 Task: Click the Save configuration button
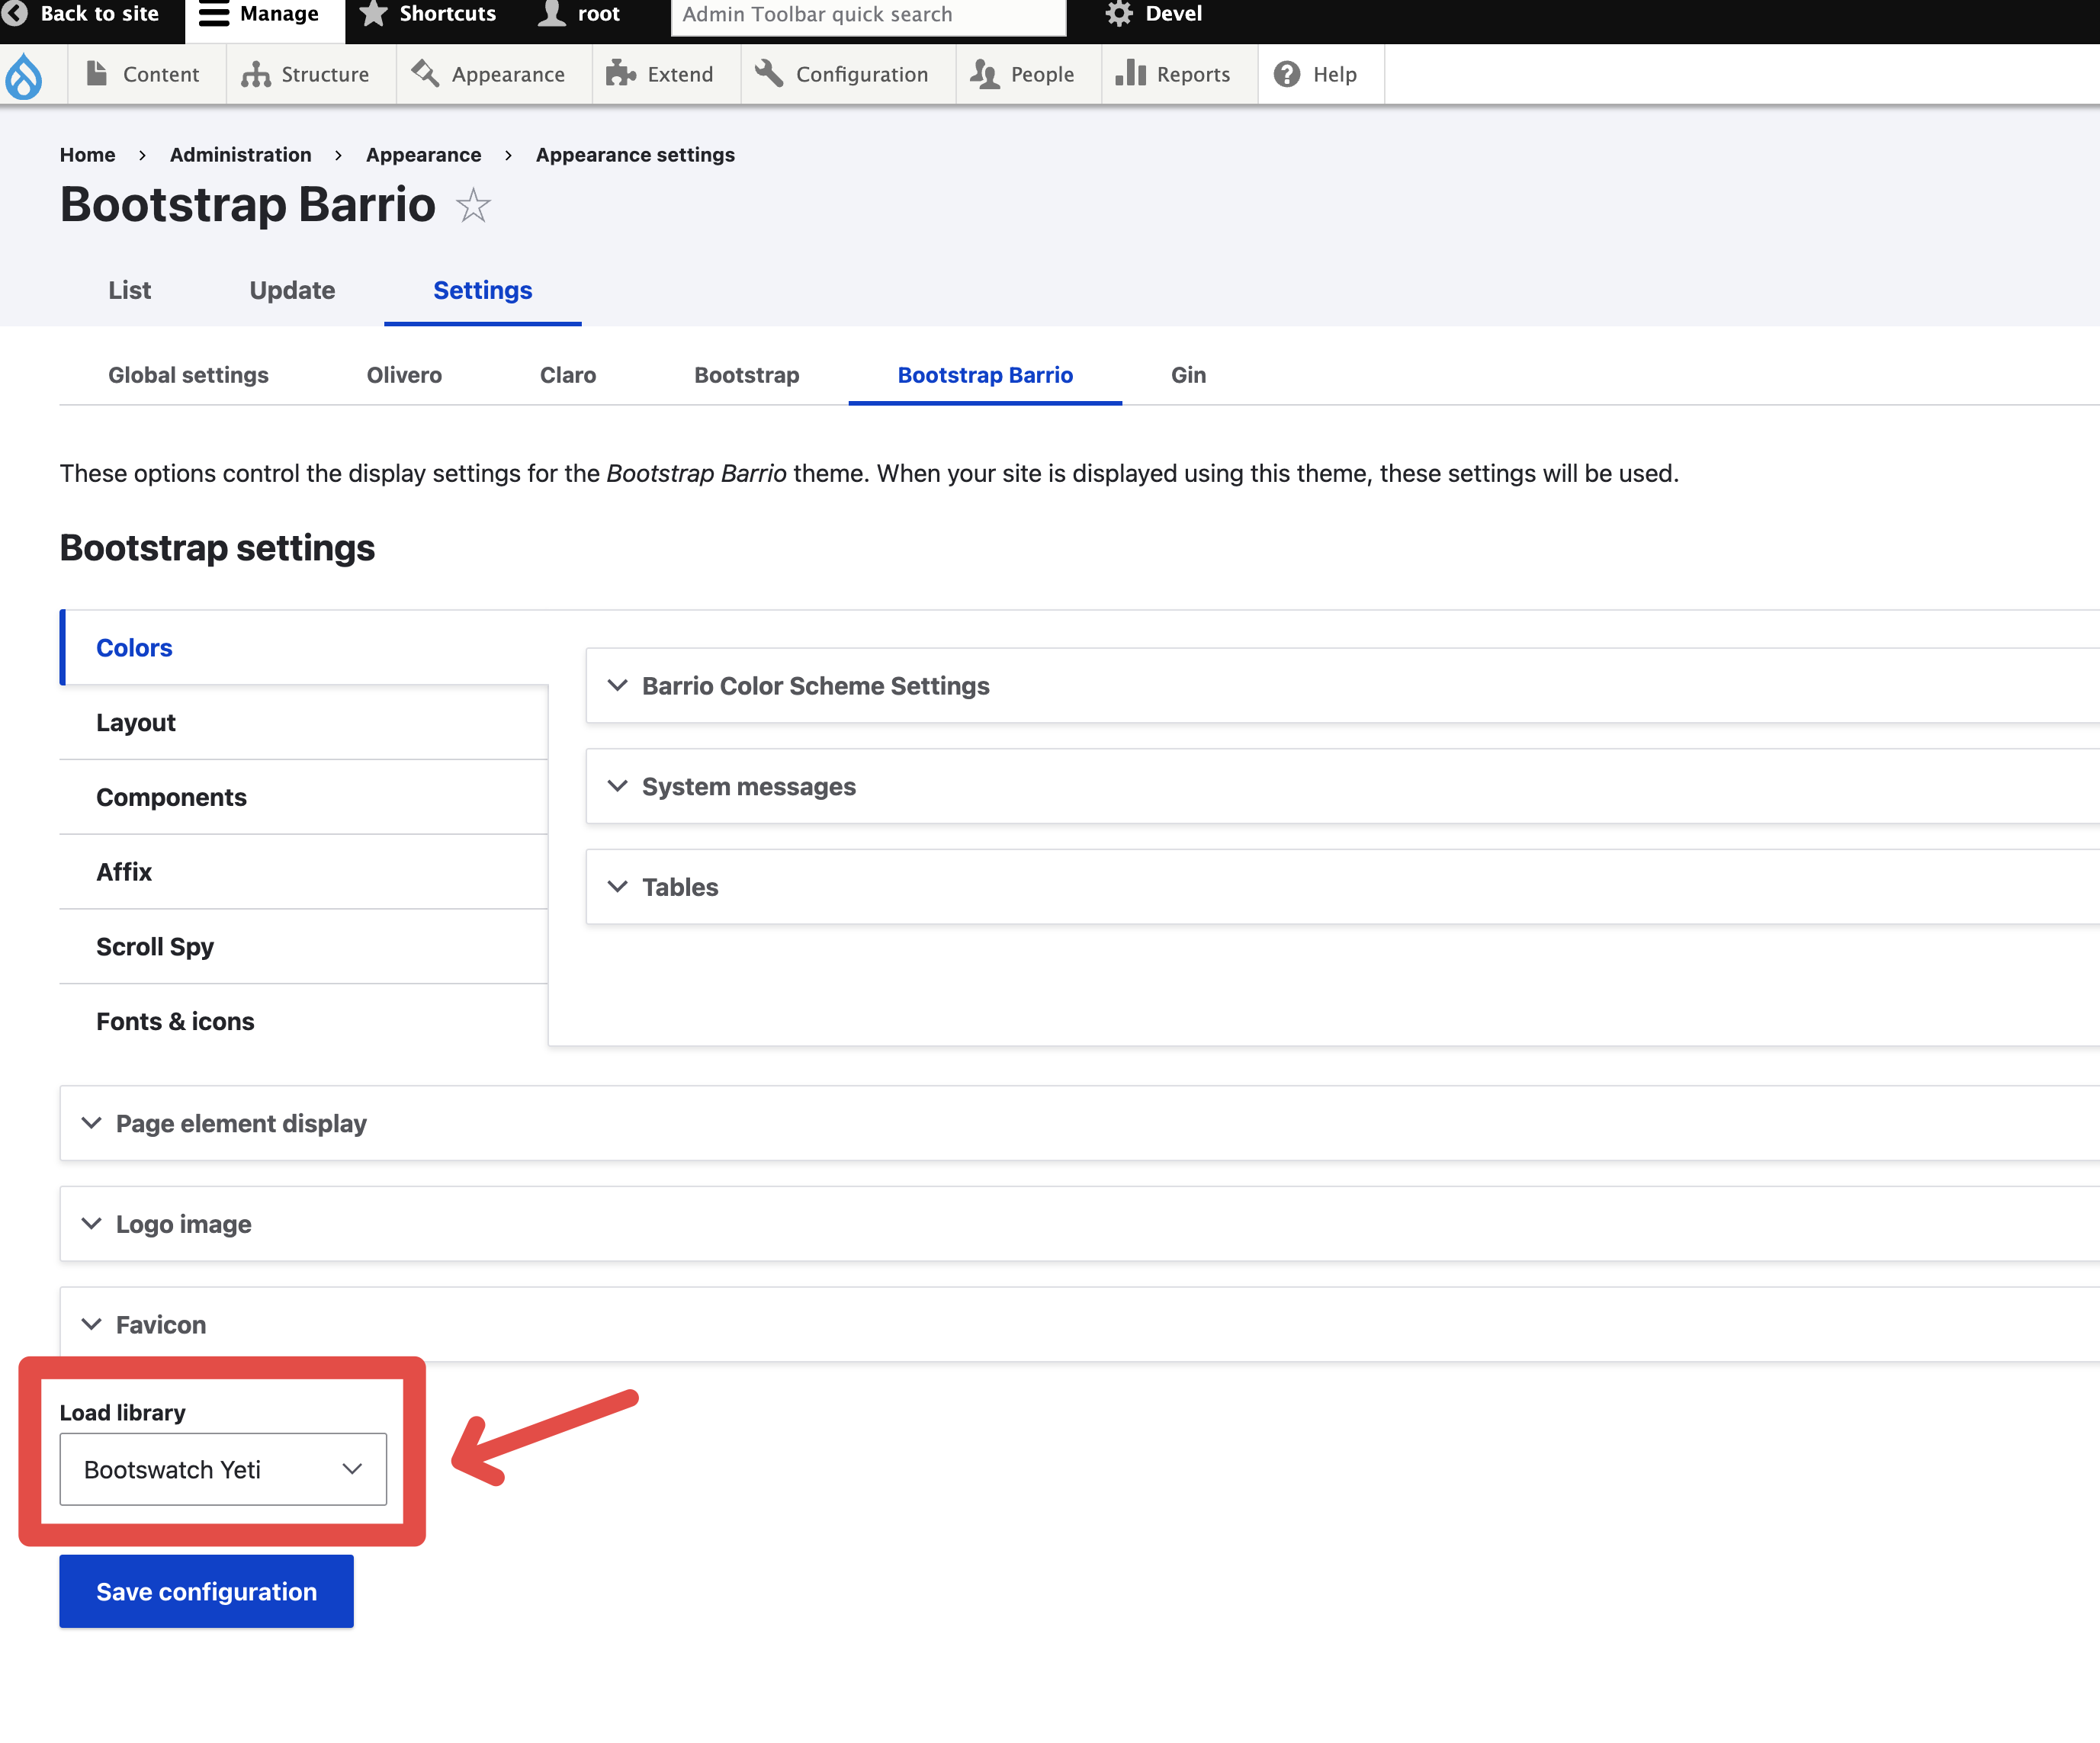point(206,1591)
